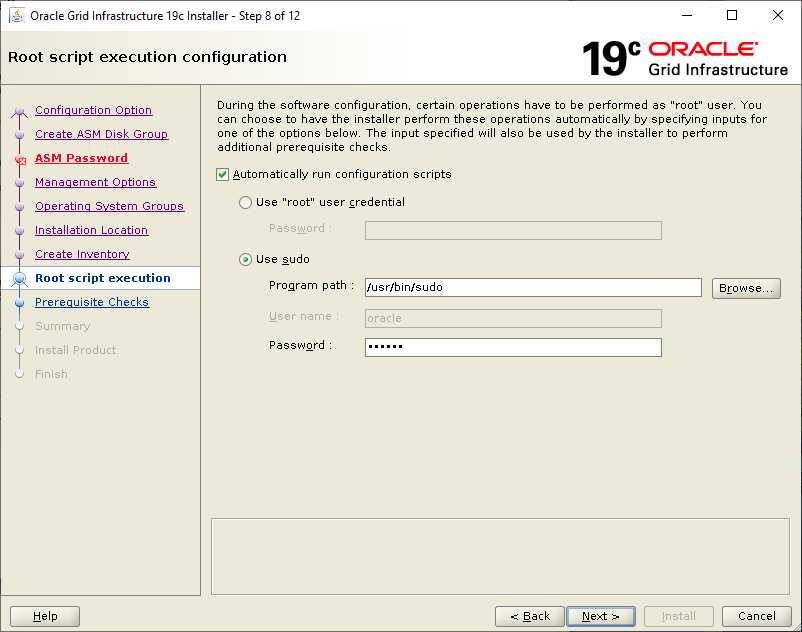The image size is (802, 632).
Task: Proceed with the Next button
Action: (601, 616)
